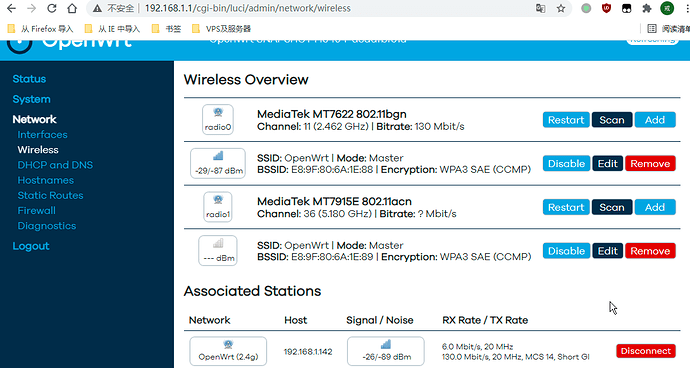The image size is (690, 368).
Task: Click the OpenWrt (2.4g) network badge
Action: click(228, 351)
